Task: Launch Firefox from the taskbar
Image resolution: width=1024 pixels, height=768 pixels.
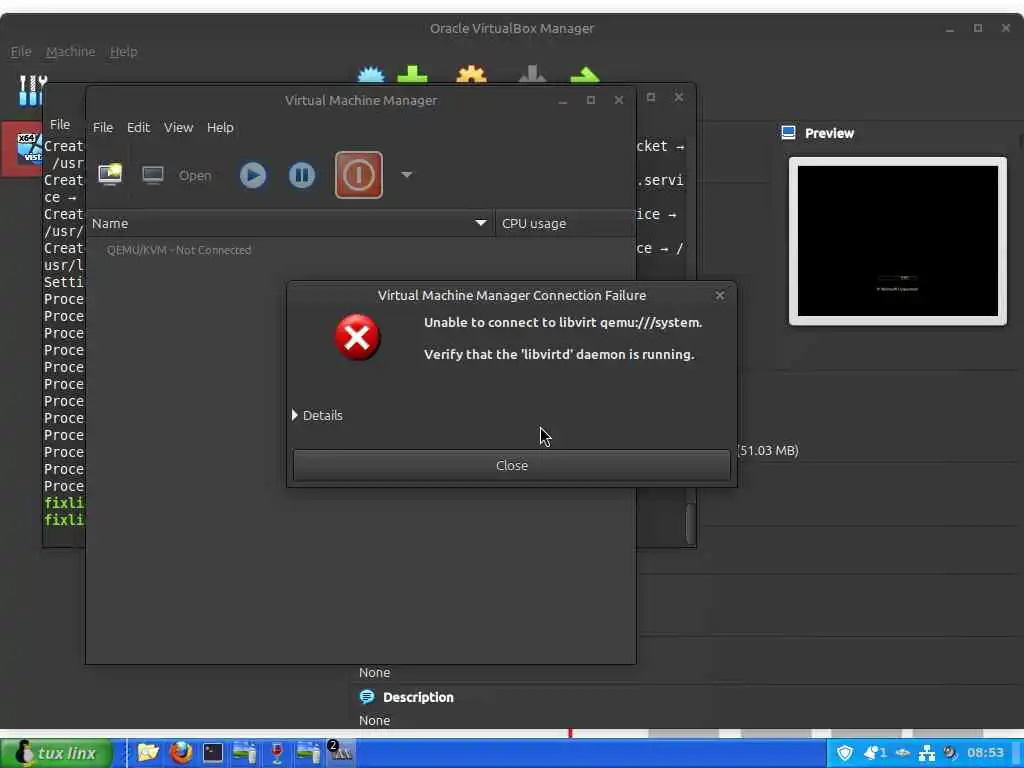Action: tap(181, 753)
